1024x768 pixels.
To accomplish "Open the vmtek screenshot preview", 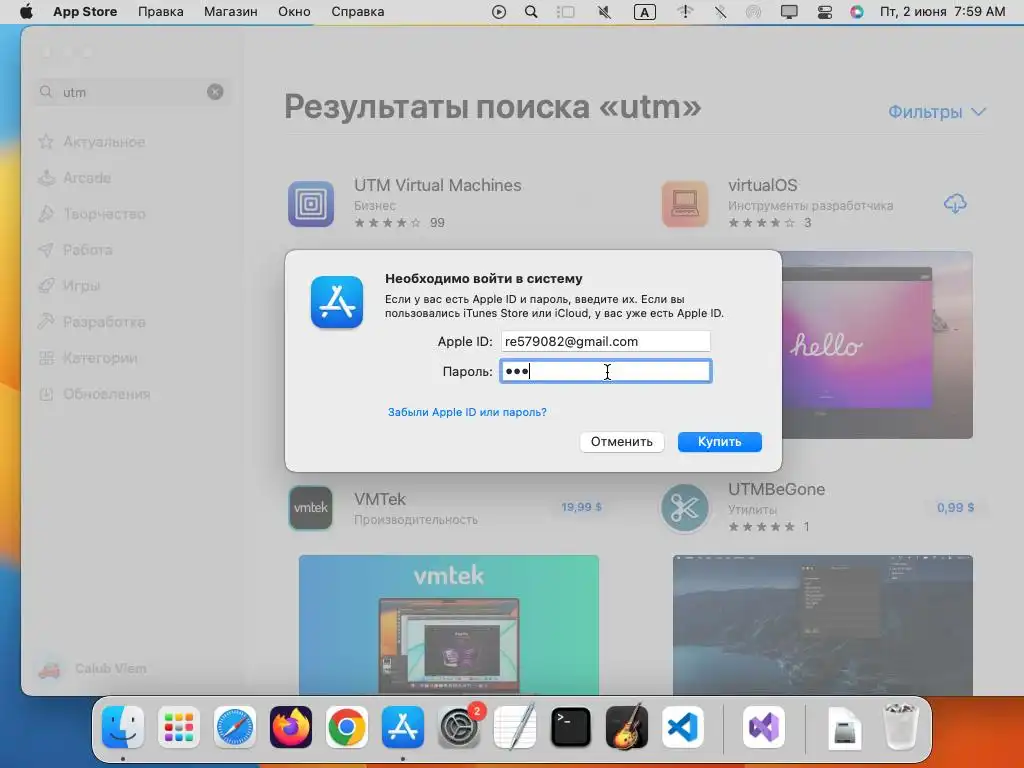I will click(449, 625).
